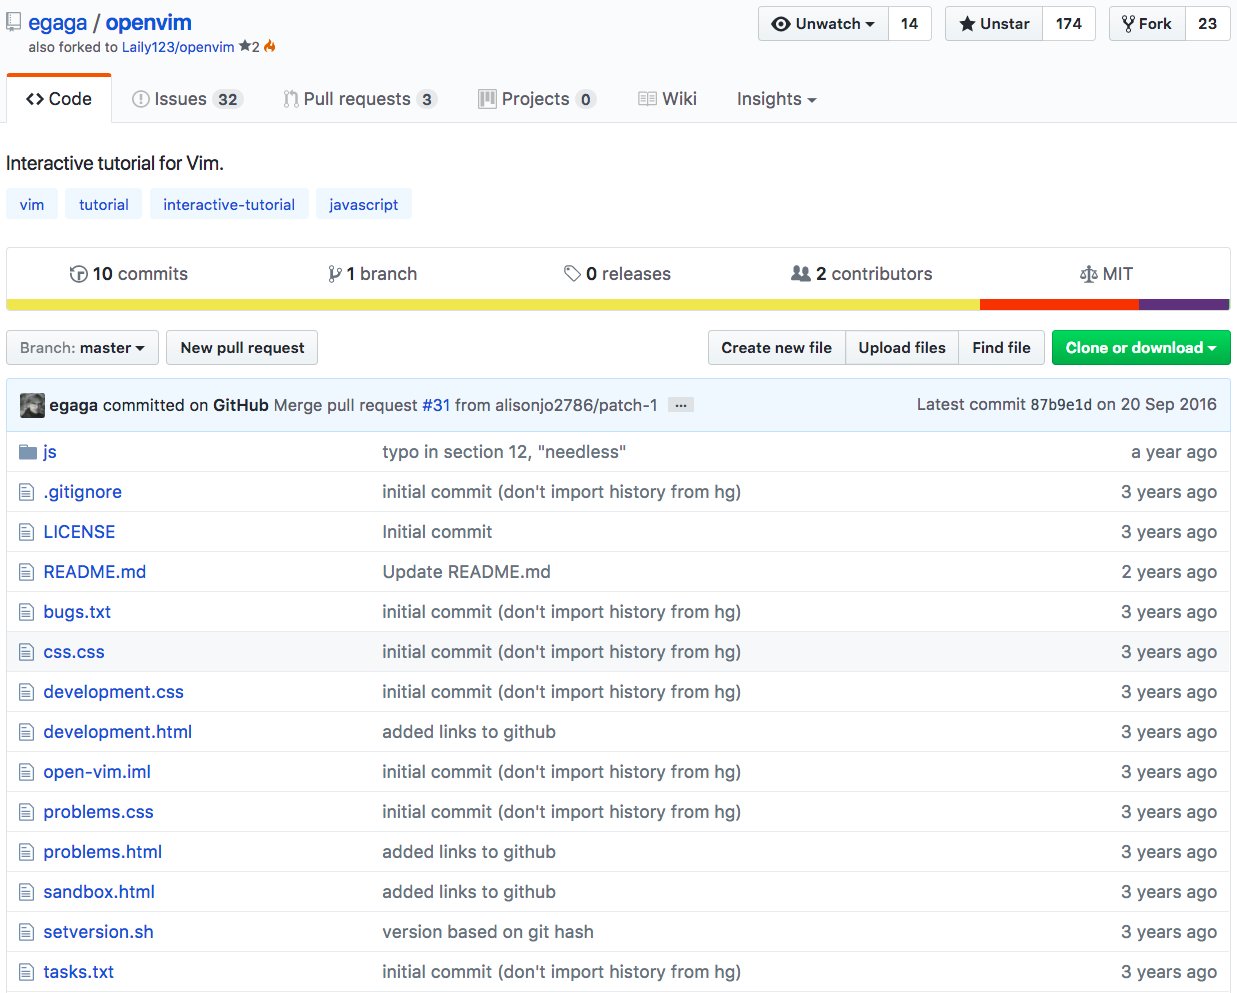This screenshot has height=993, width=1237.
Task: Switch to the Pull requests tab
Action: [x=360, y=99]
